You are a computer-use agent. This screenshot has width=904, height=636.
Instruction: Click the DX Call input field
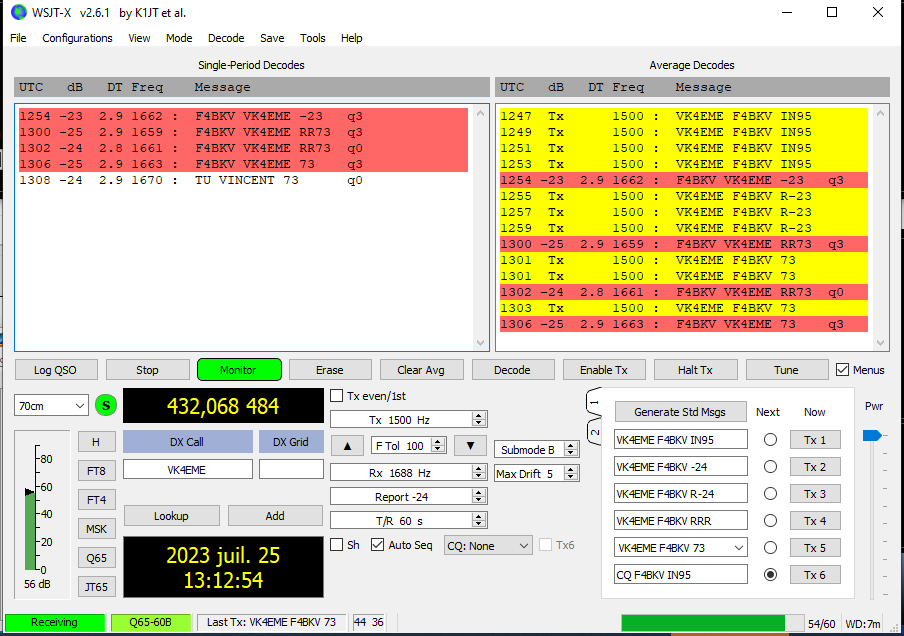pos(187,469)
